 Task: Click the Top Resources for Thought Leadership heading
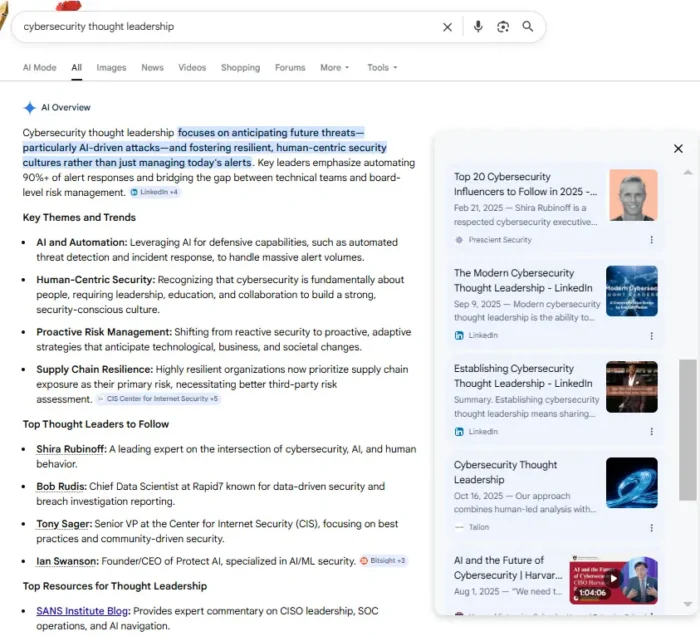pyautogui.click(x=115, y=586)
